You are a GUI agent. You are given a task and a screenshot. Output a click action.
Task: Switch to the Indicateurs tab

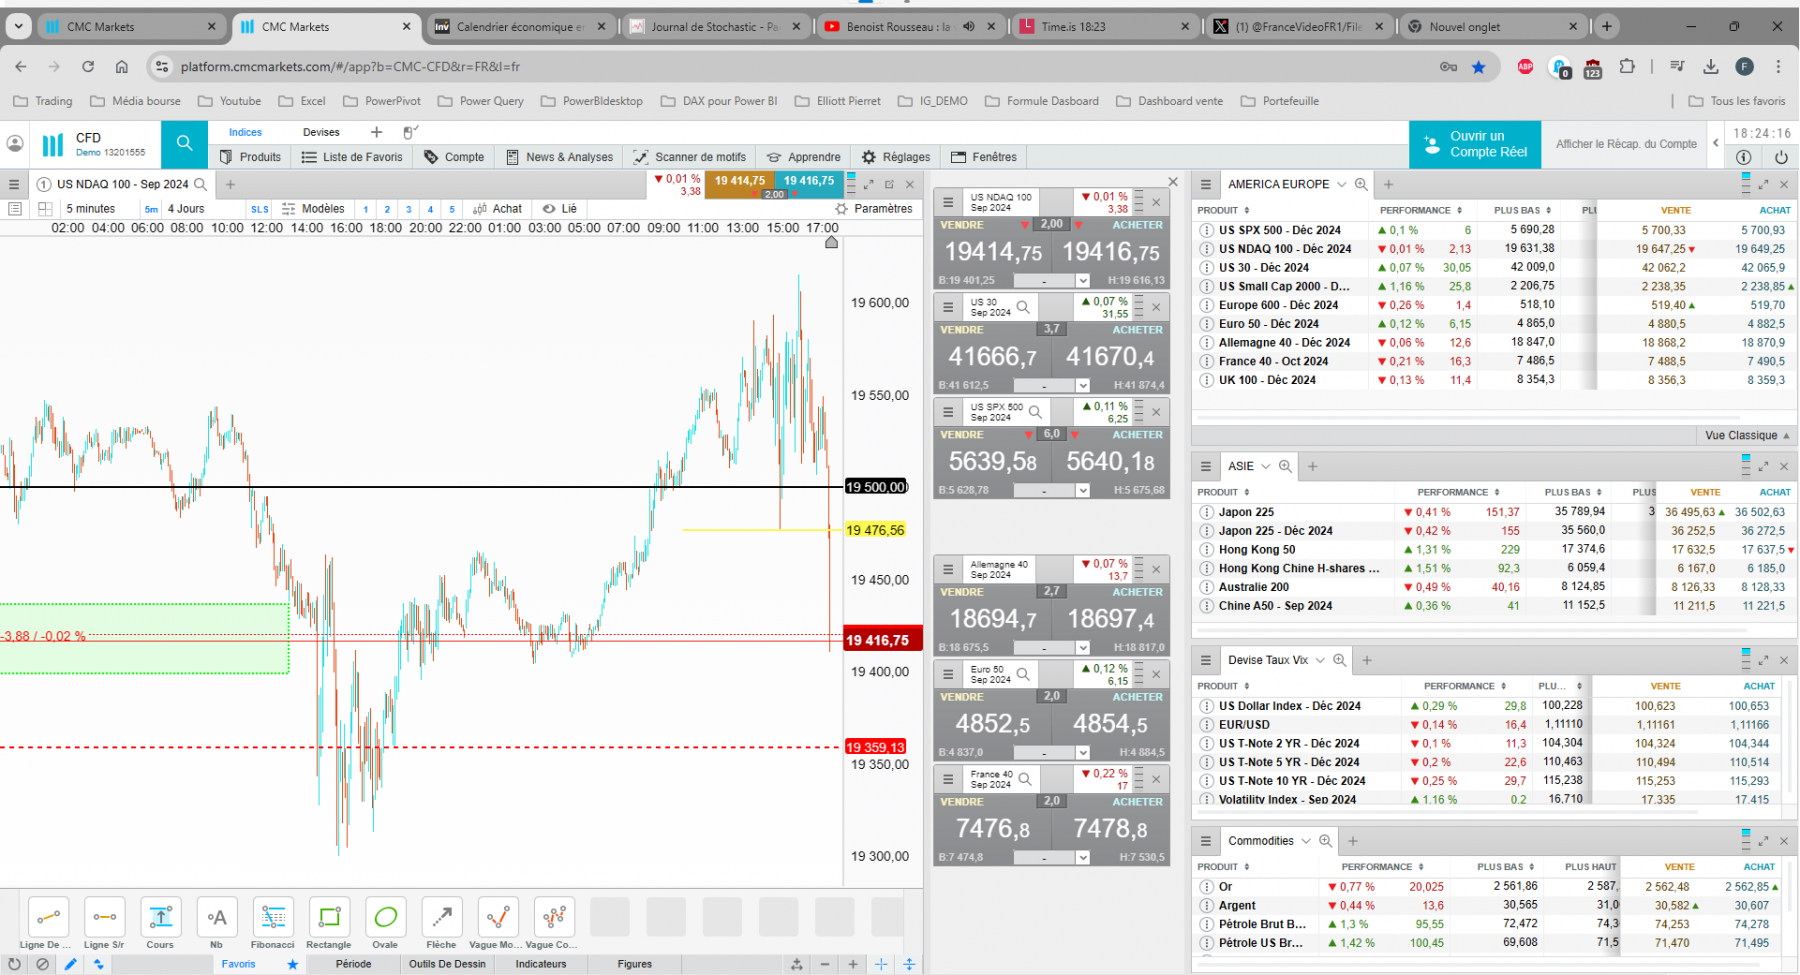coord(541,964)
